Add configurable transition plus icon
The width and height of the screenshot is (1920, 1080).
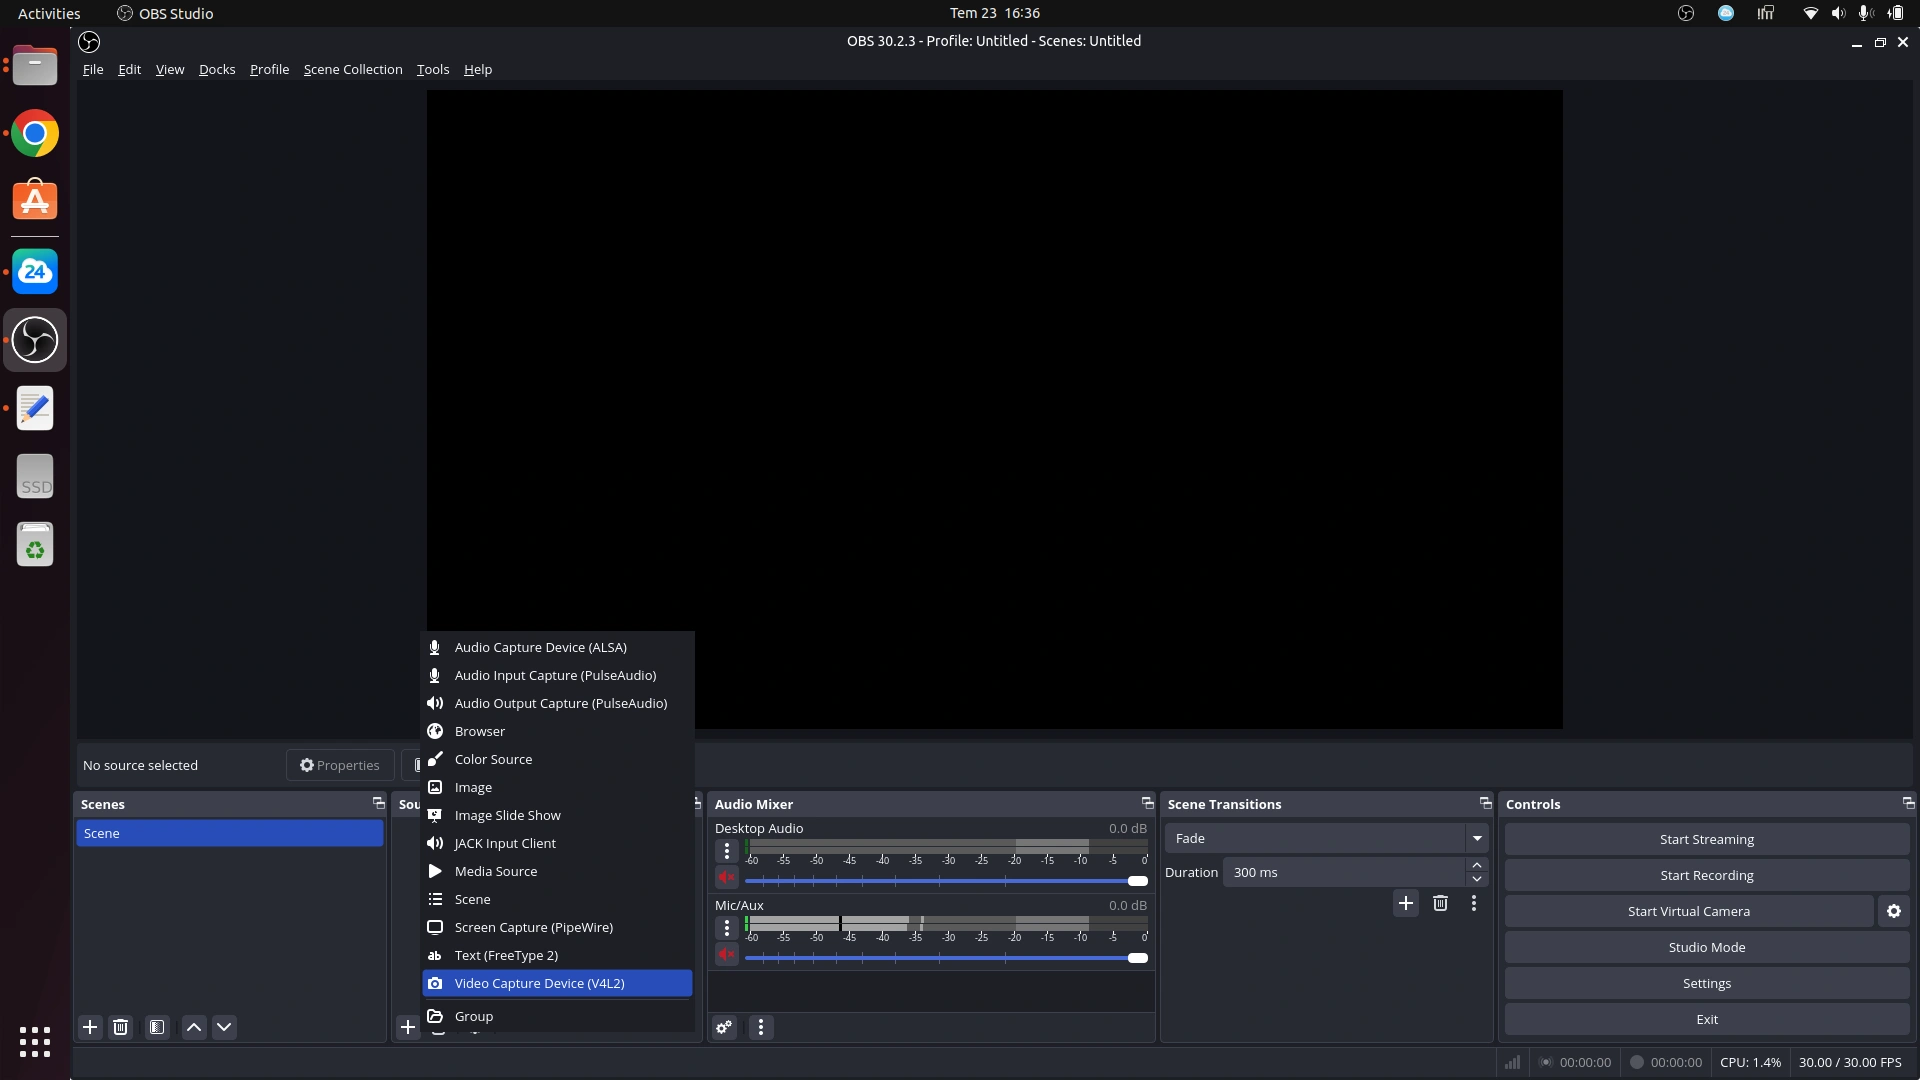tap(1405, 903)
